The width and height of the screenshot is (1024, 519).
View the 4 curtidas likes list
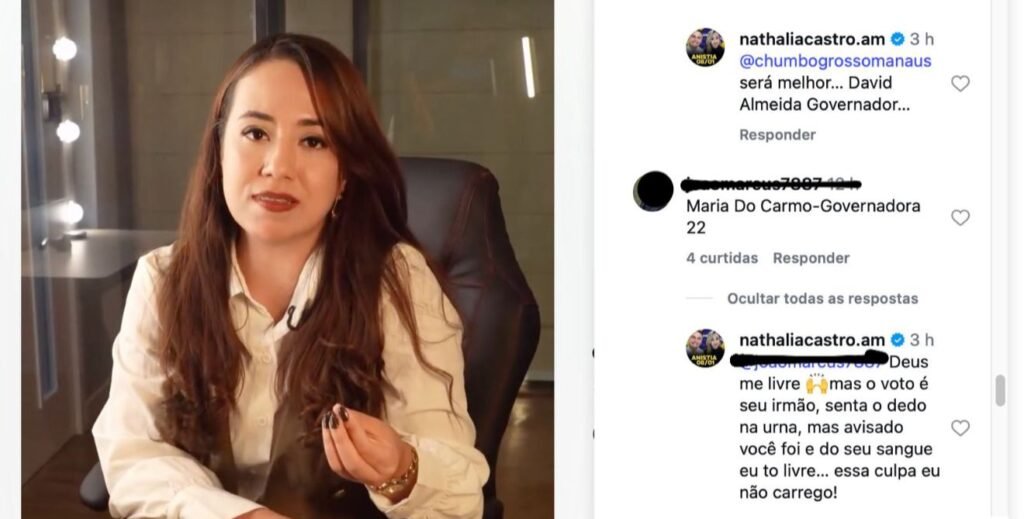point(722,258)
